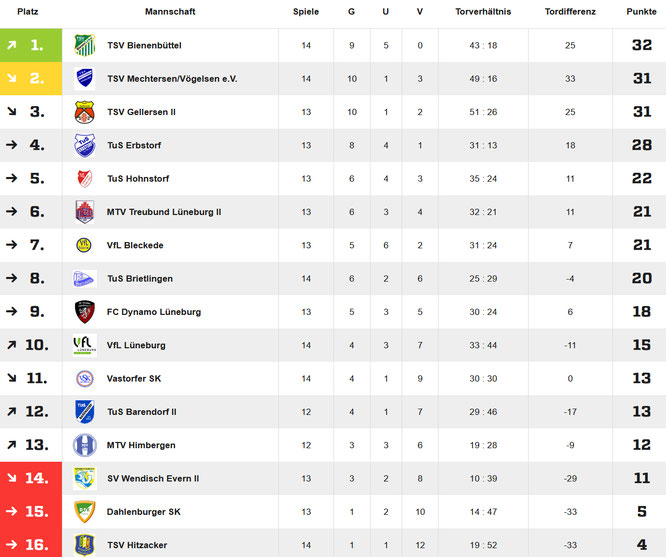Screen dimensions: 666x557
Task: Click the MTV Treubund Lüneburg II logo
Action: point(84,212)
